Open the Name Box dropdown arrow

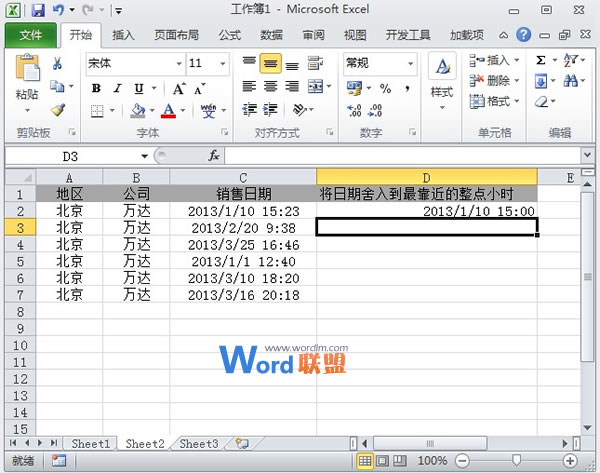pyautogui.click(x=145, y=157)
